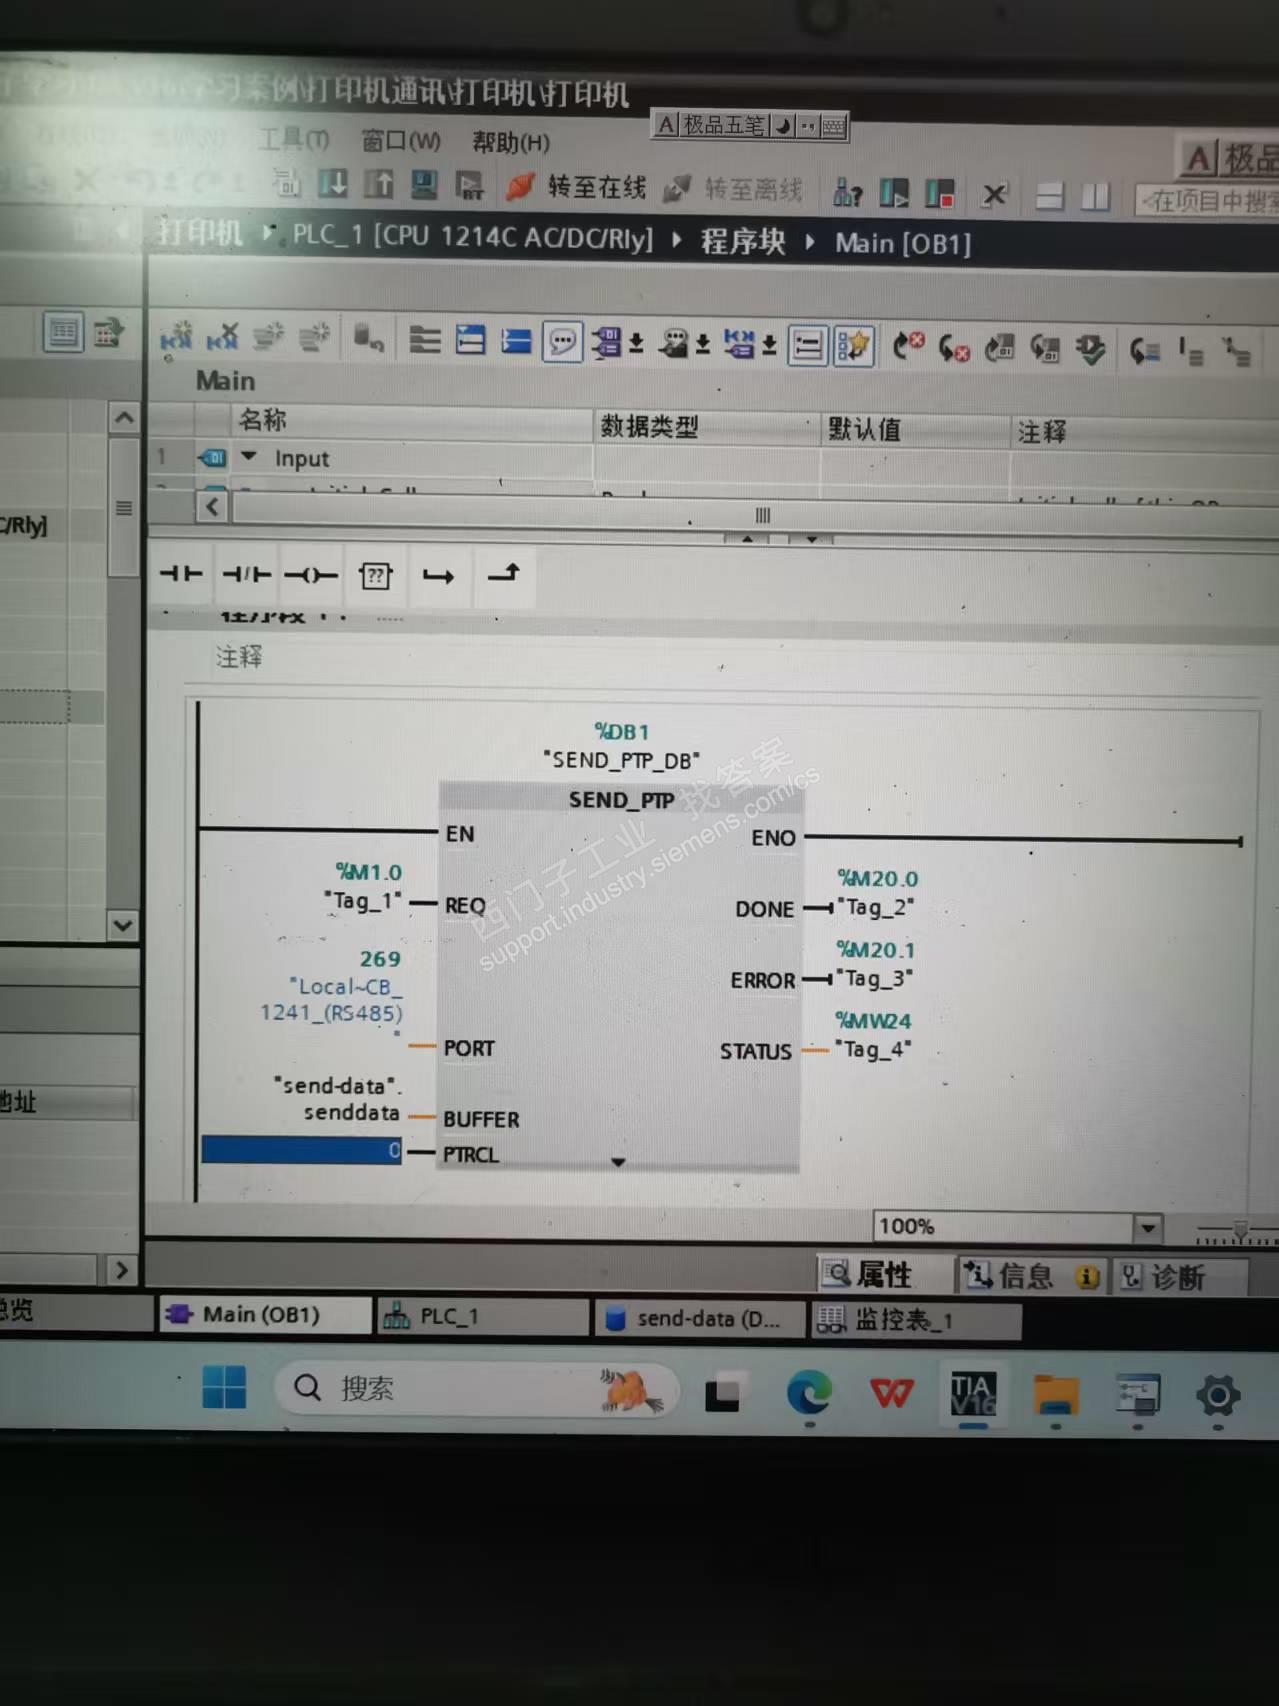The width and height of the screenshot is (1279, 1706).
Task: Insert output coil element
Action: point(311,575)
